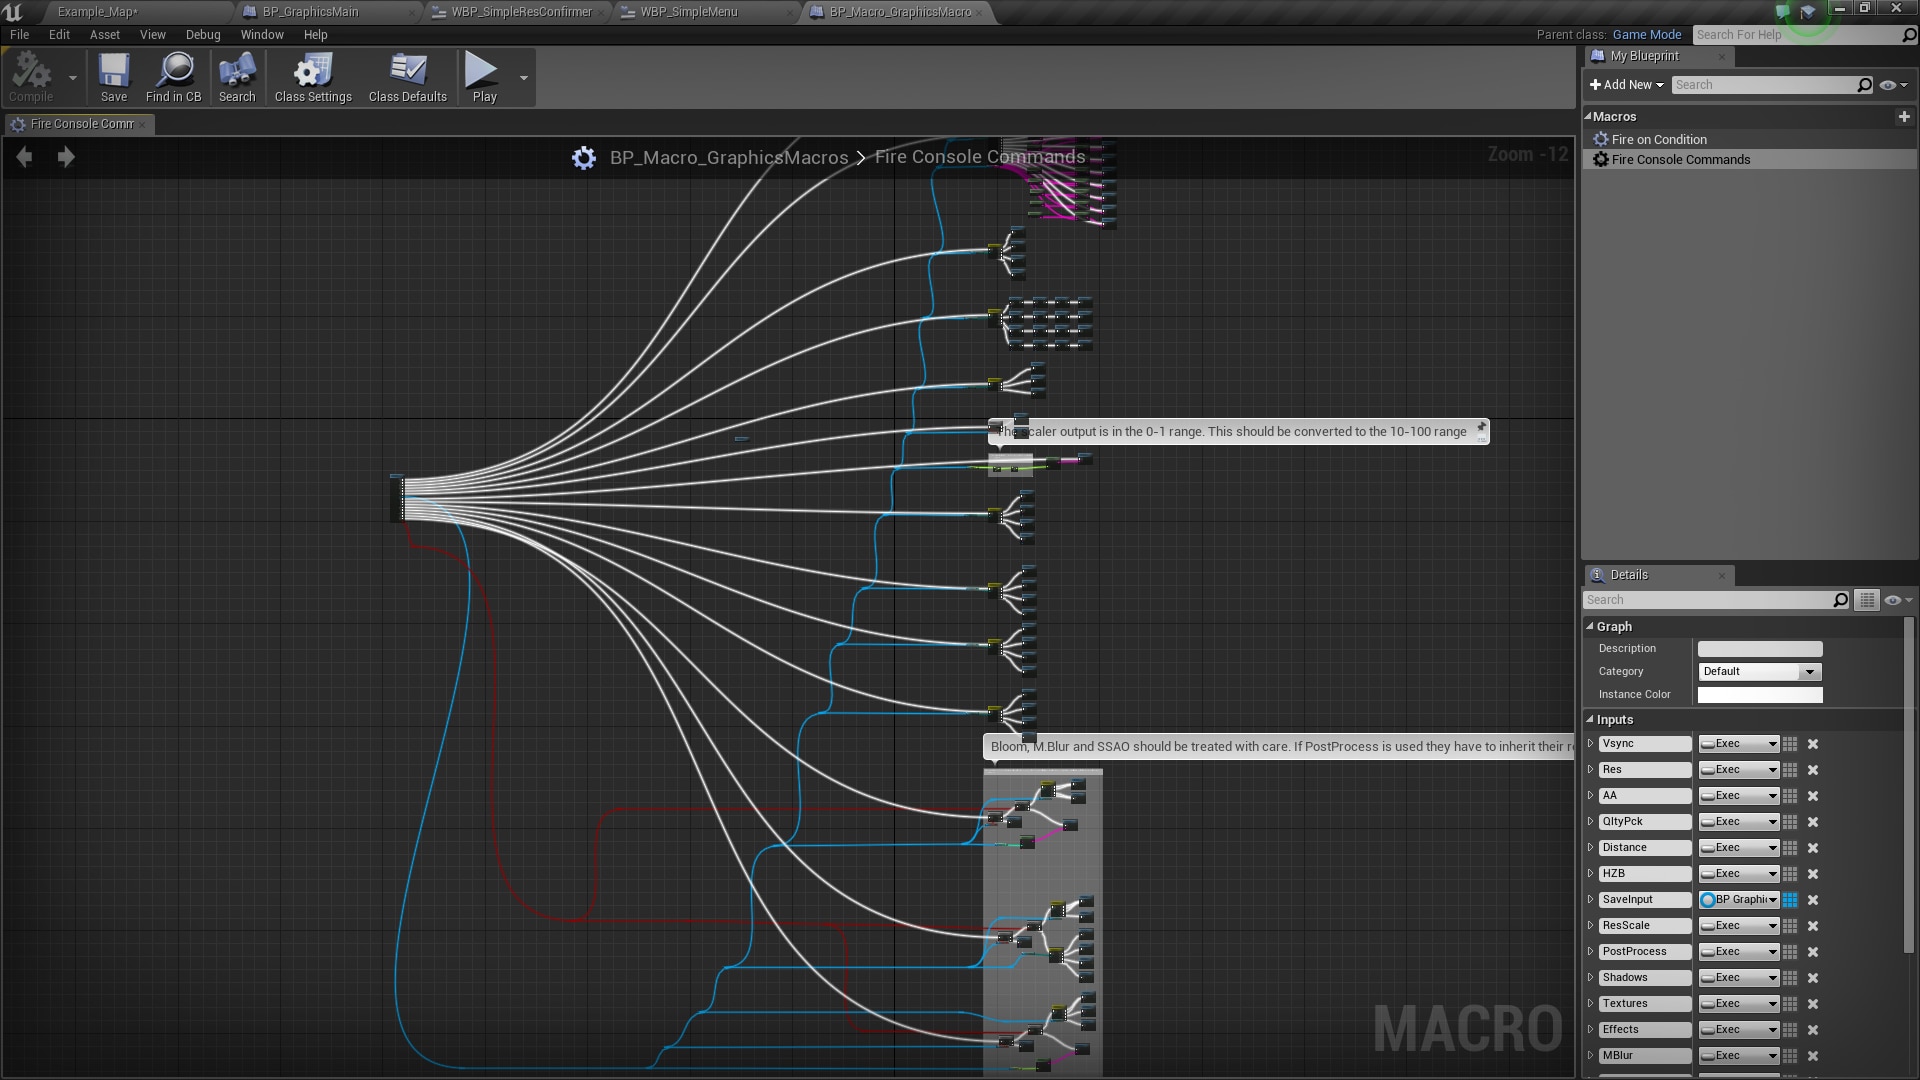Image resolution: width=1920 pixels, height=1080 pixels.
Task: Open Class Defaults
Action: (407, 75)
